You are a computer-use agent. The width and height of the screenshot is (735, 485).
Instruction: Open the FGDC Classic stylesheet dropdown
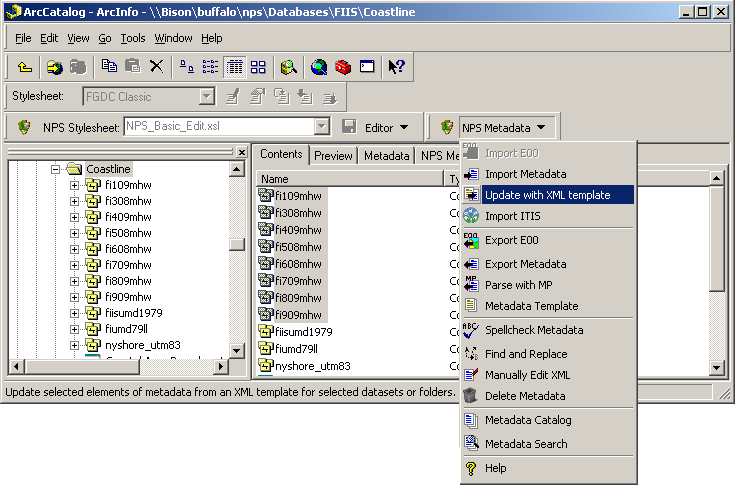point(206,97)
